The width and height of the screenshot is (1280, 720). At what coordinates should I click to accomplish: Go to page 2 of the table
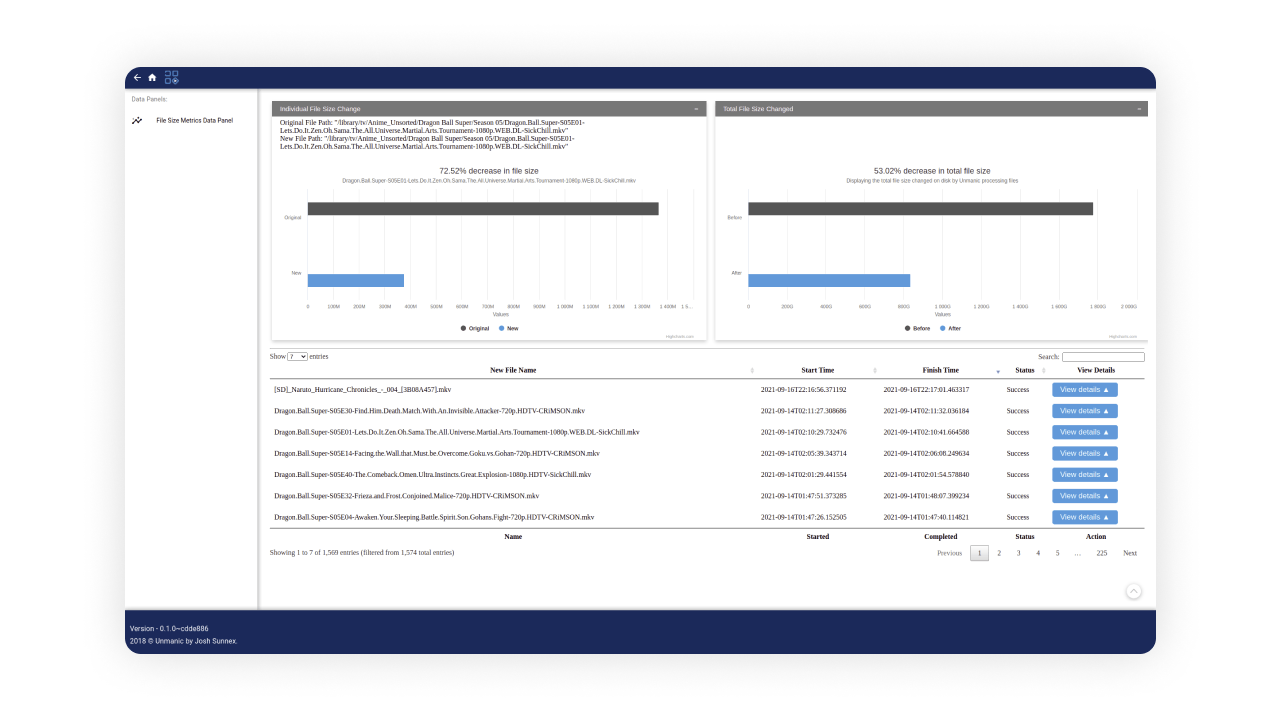click(998, 553)
